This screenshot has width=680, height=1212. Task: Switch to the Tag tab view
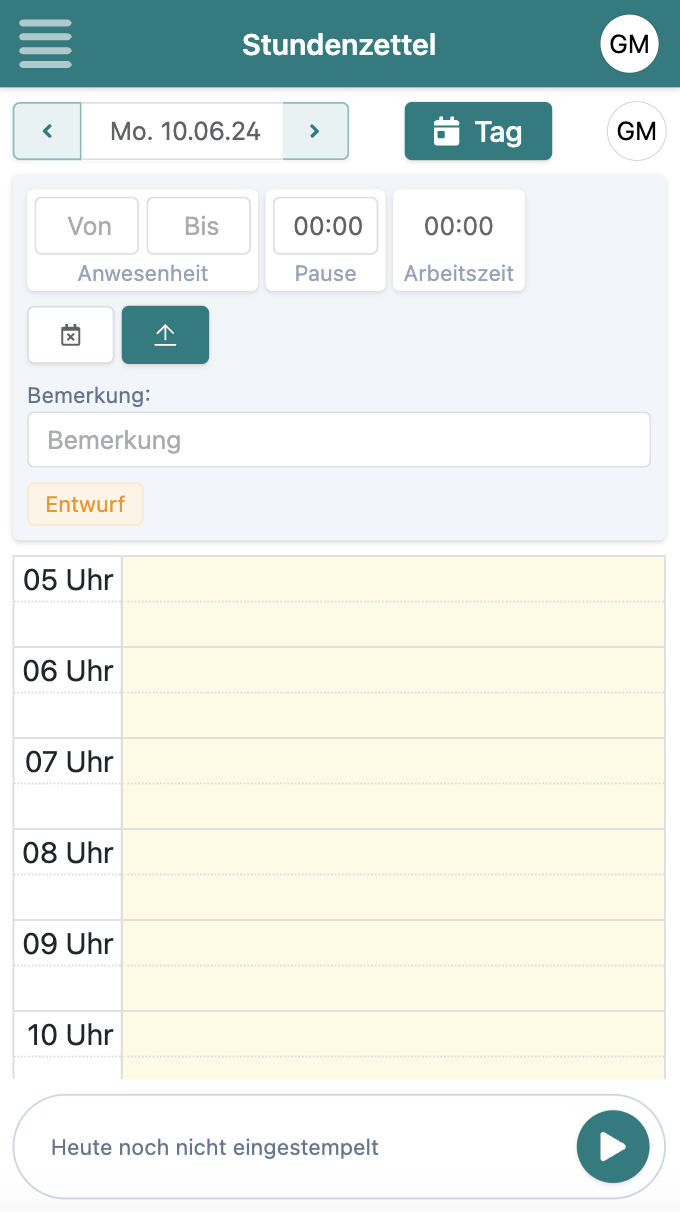coord(478,130)
